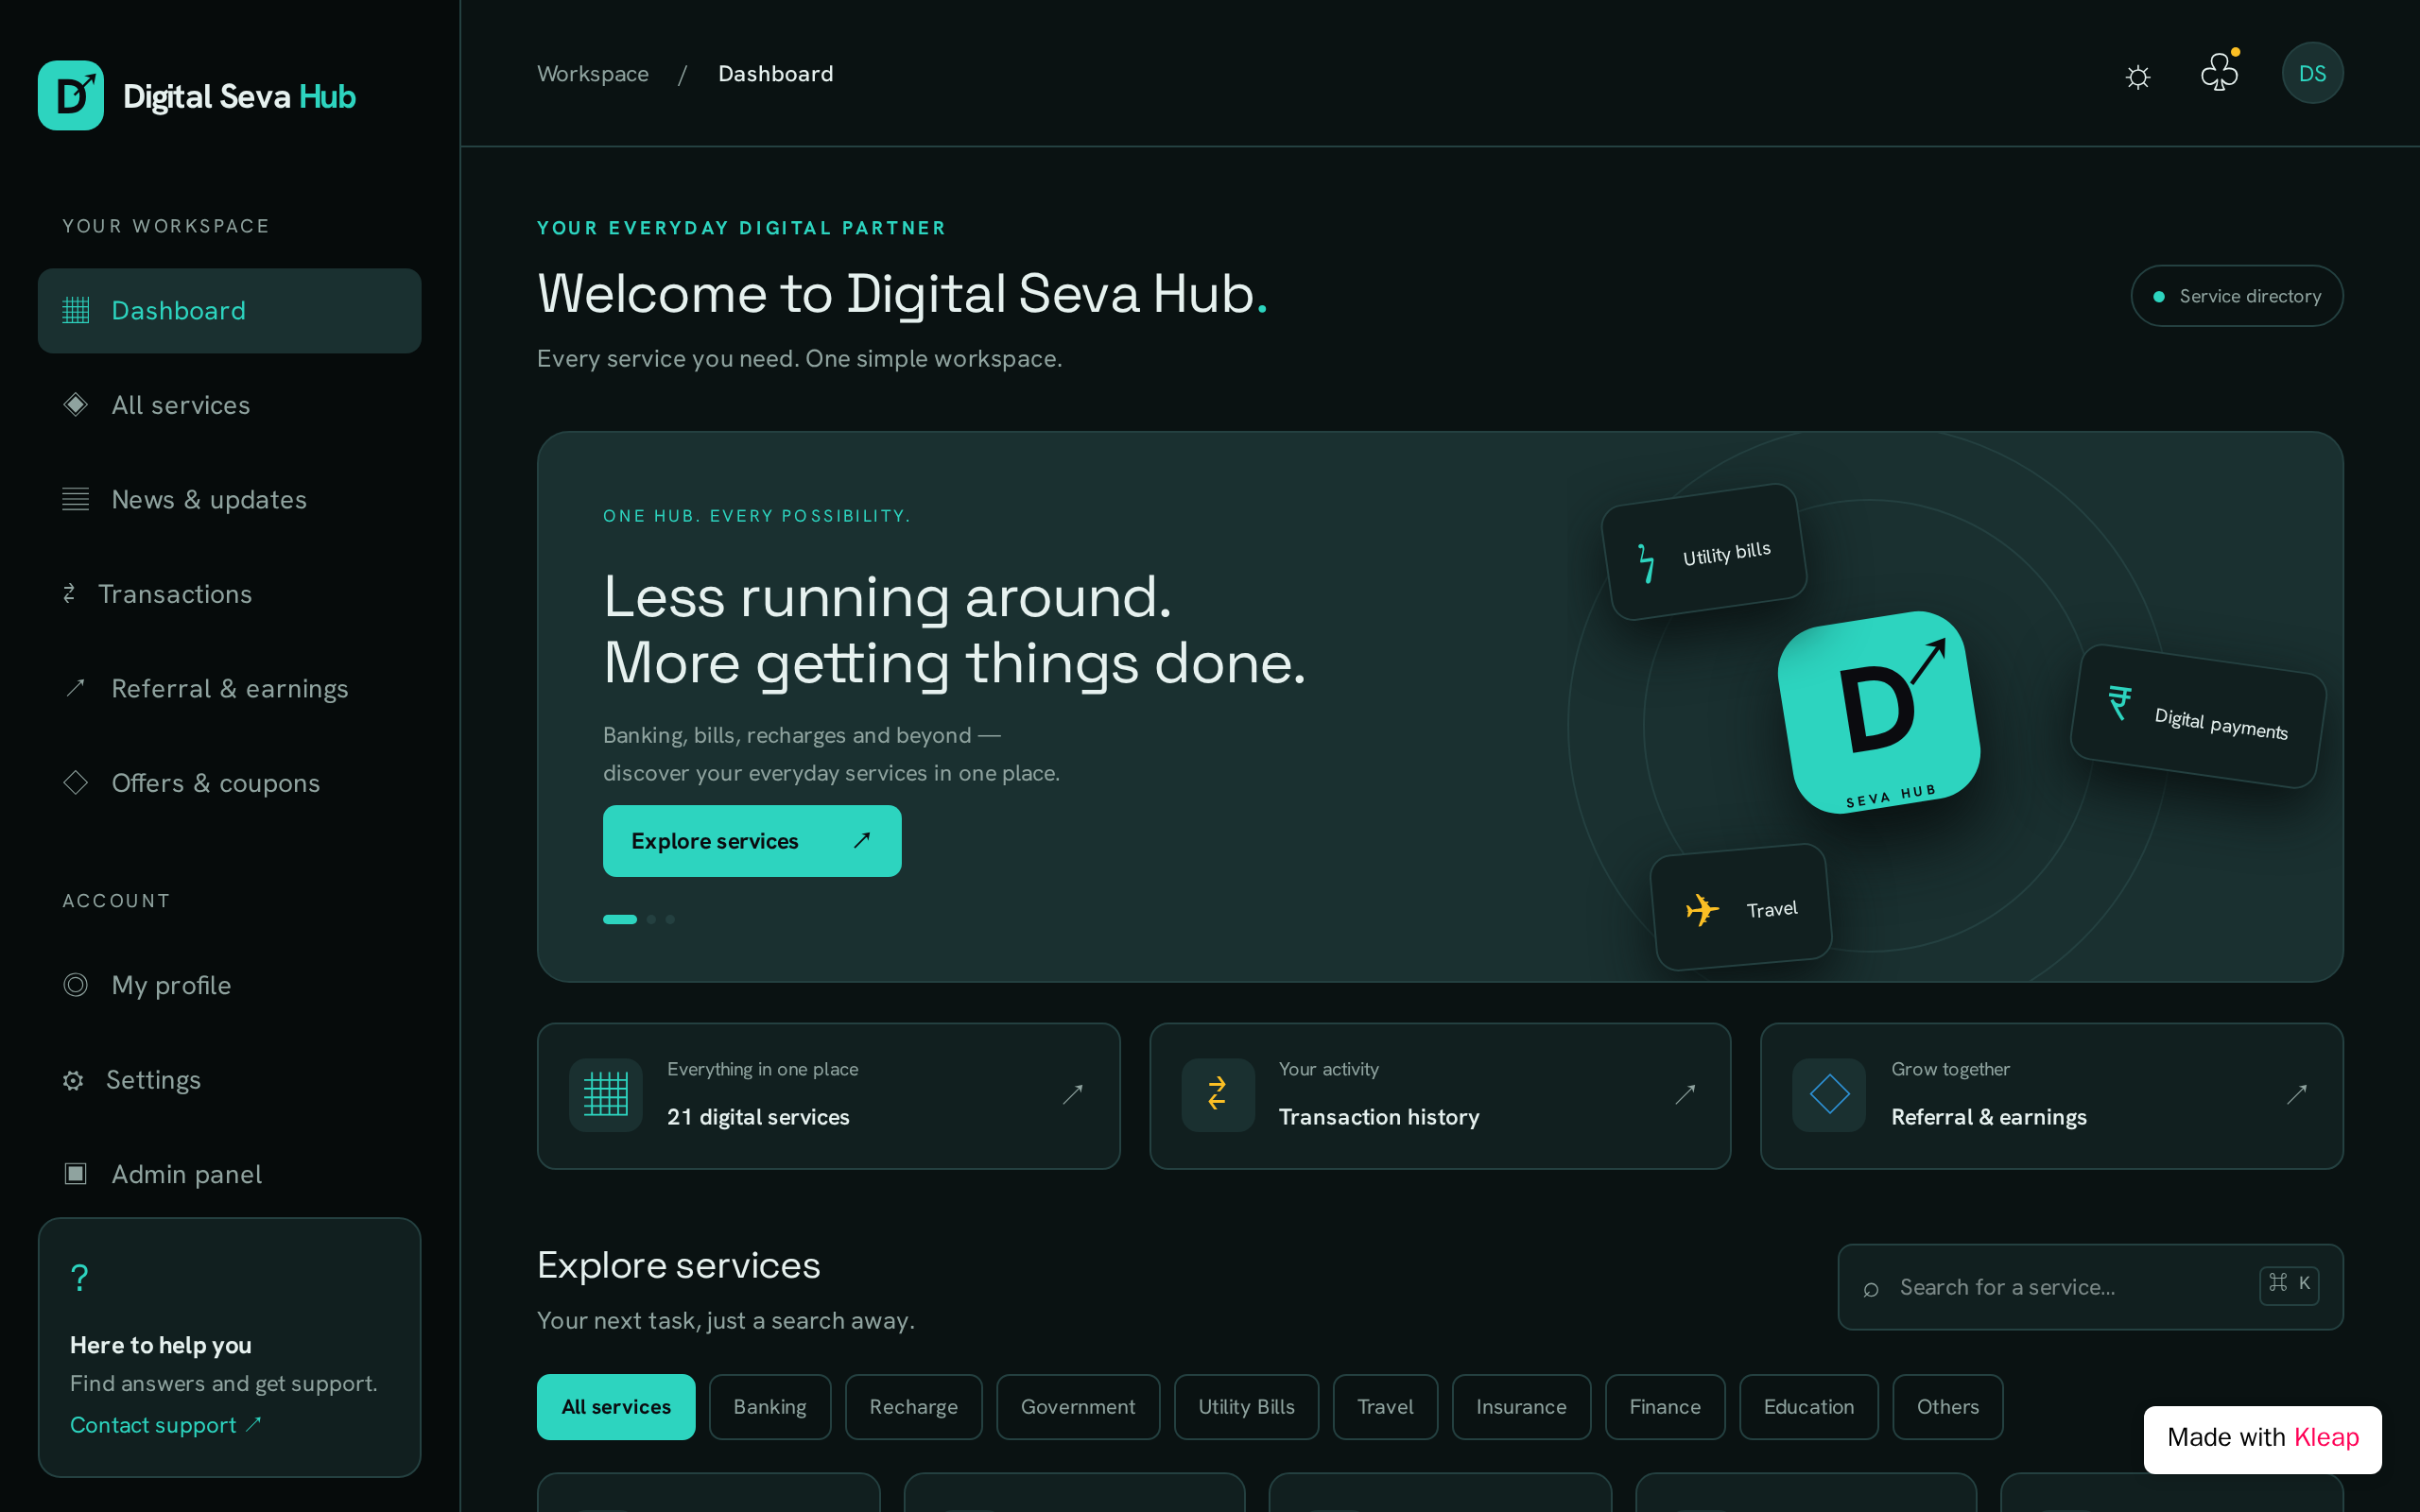Select the second carousel dot
The width and height of the screenshot is (2420, 1512).
pos(651,919)
